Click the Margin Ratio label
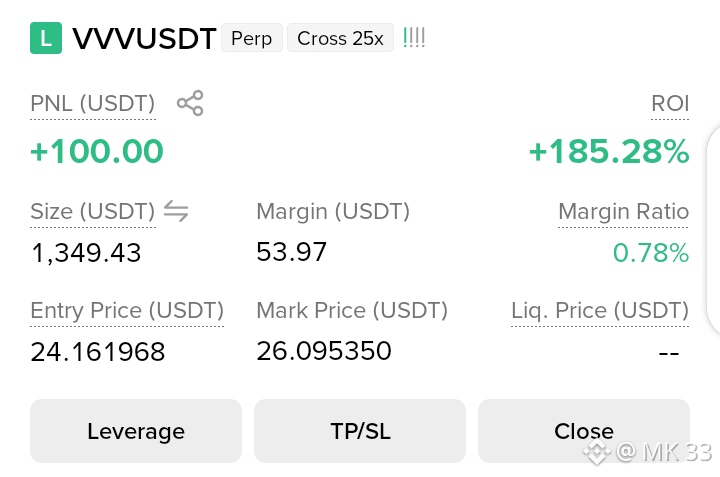 pos(624,212)
